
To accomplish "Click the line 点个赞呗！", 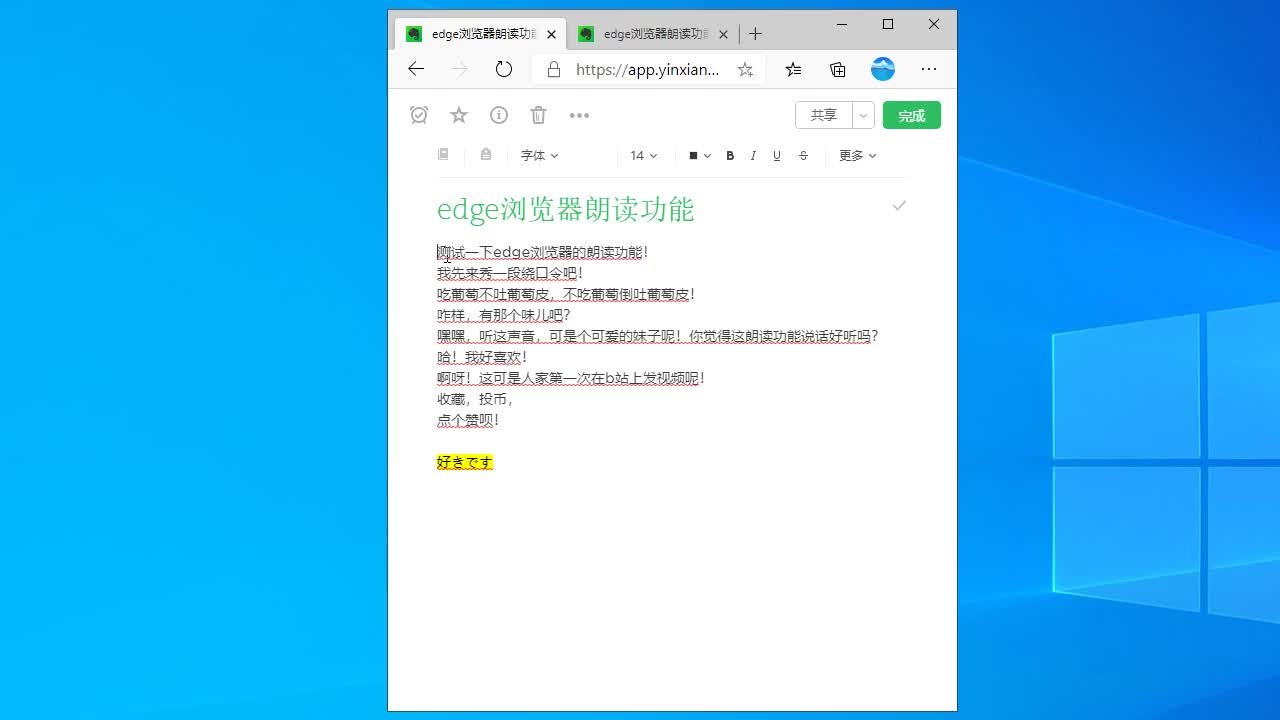I will (x=468, y=420).
